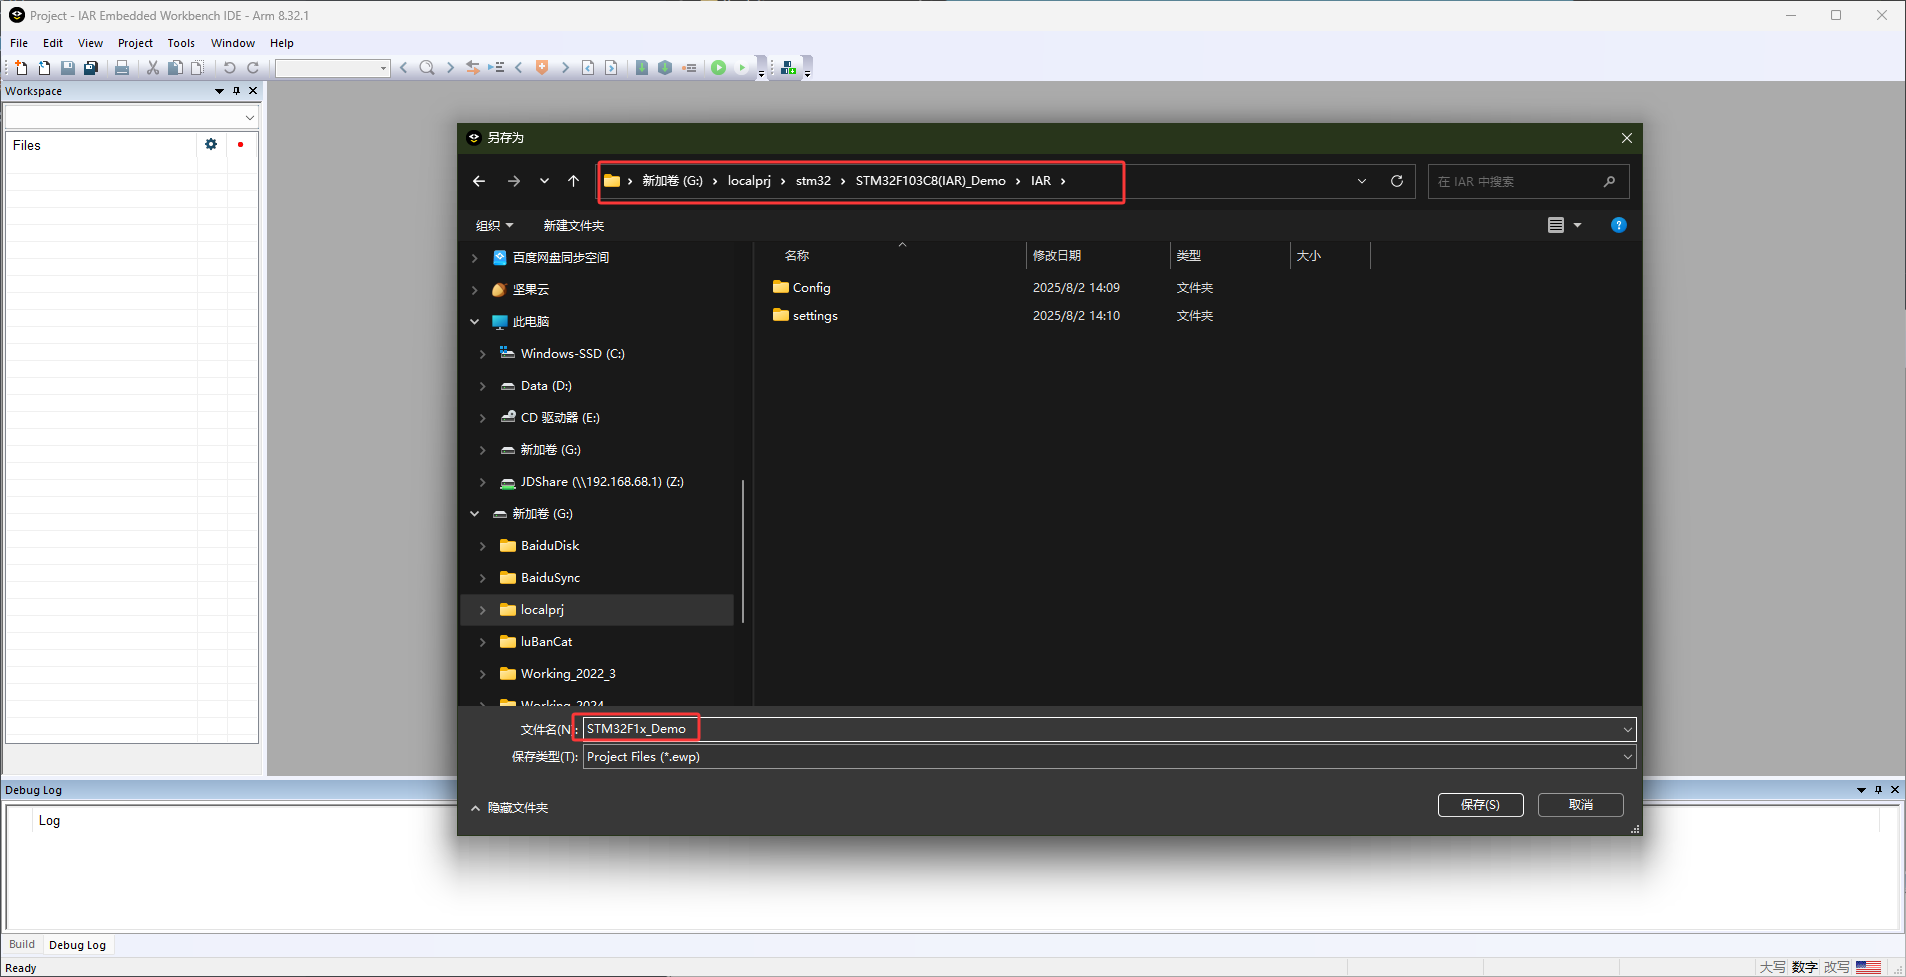The image size is (1906, 977).
Task: Click the Open file toolbar icon
Action: 44,68
